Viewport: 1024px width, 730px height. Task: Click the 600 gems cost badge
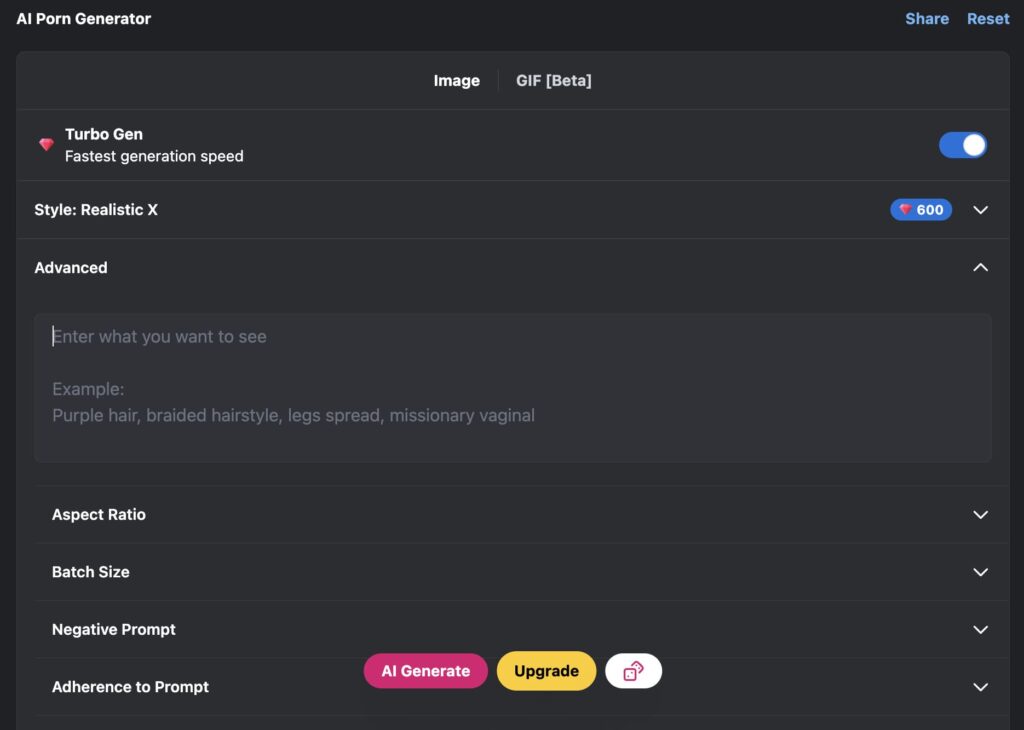pos(921,210)
